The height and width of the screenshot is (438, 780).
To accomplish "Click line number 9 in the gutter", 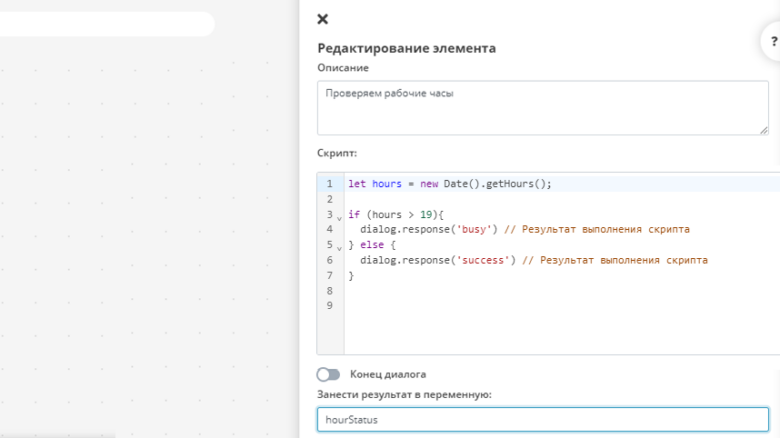I will point(329,306).
